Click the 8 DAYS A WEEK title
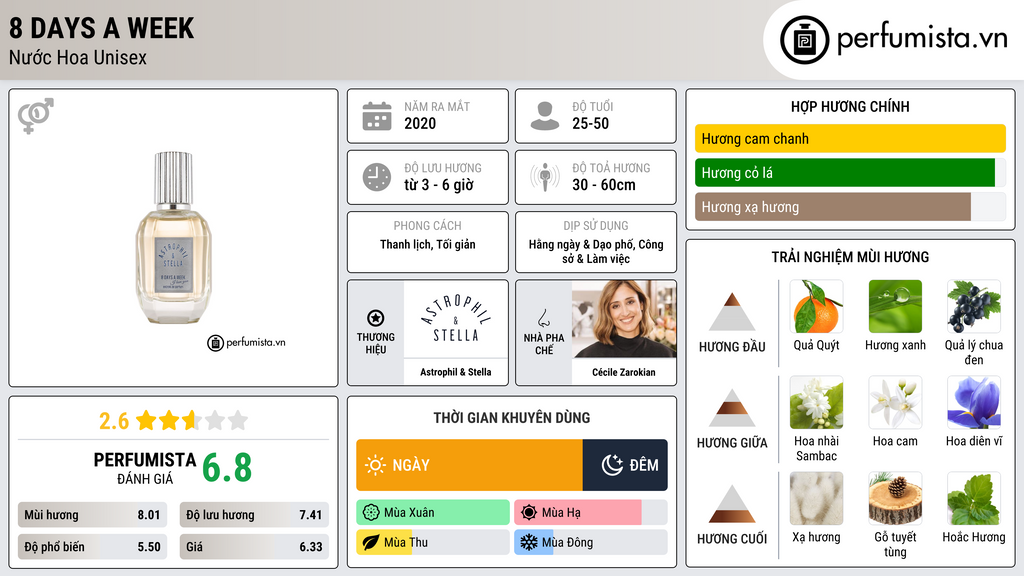The width and height of the screenshot is (1024, 576). [101, 28]
